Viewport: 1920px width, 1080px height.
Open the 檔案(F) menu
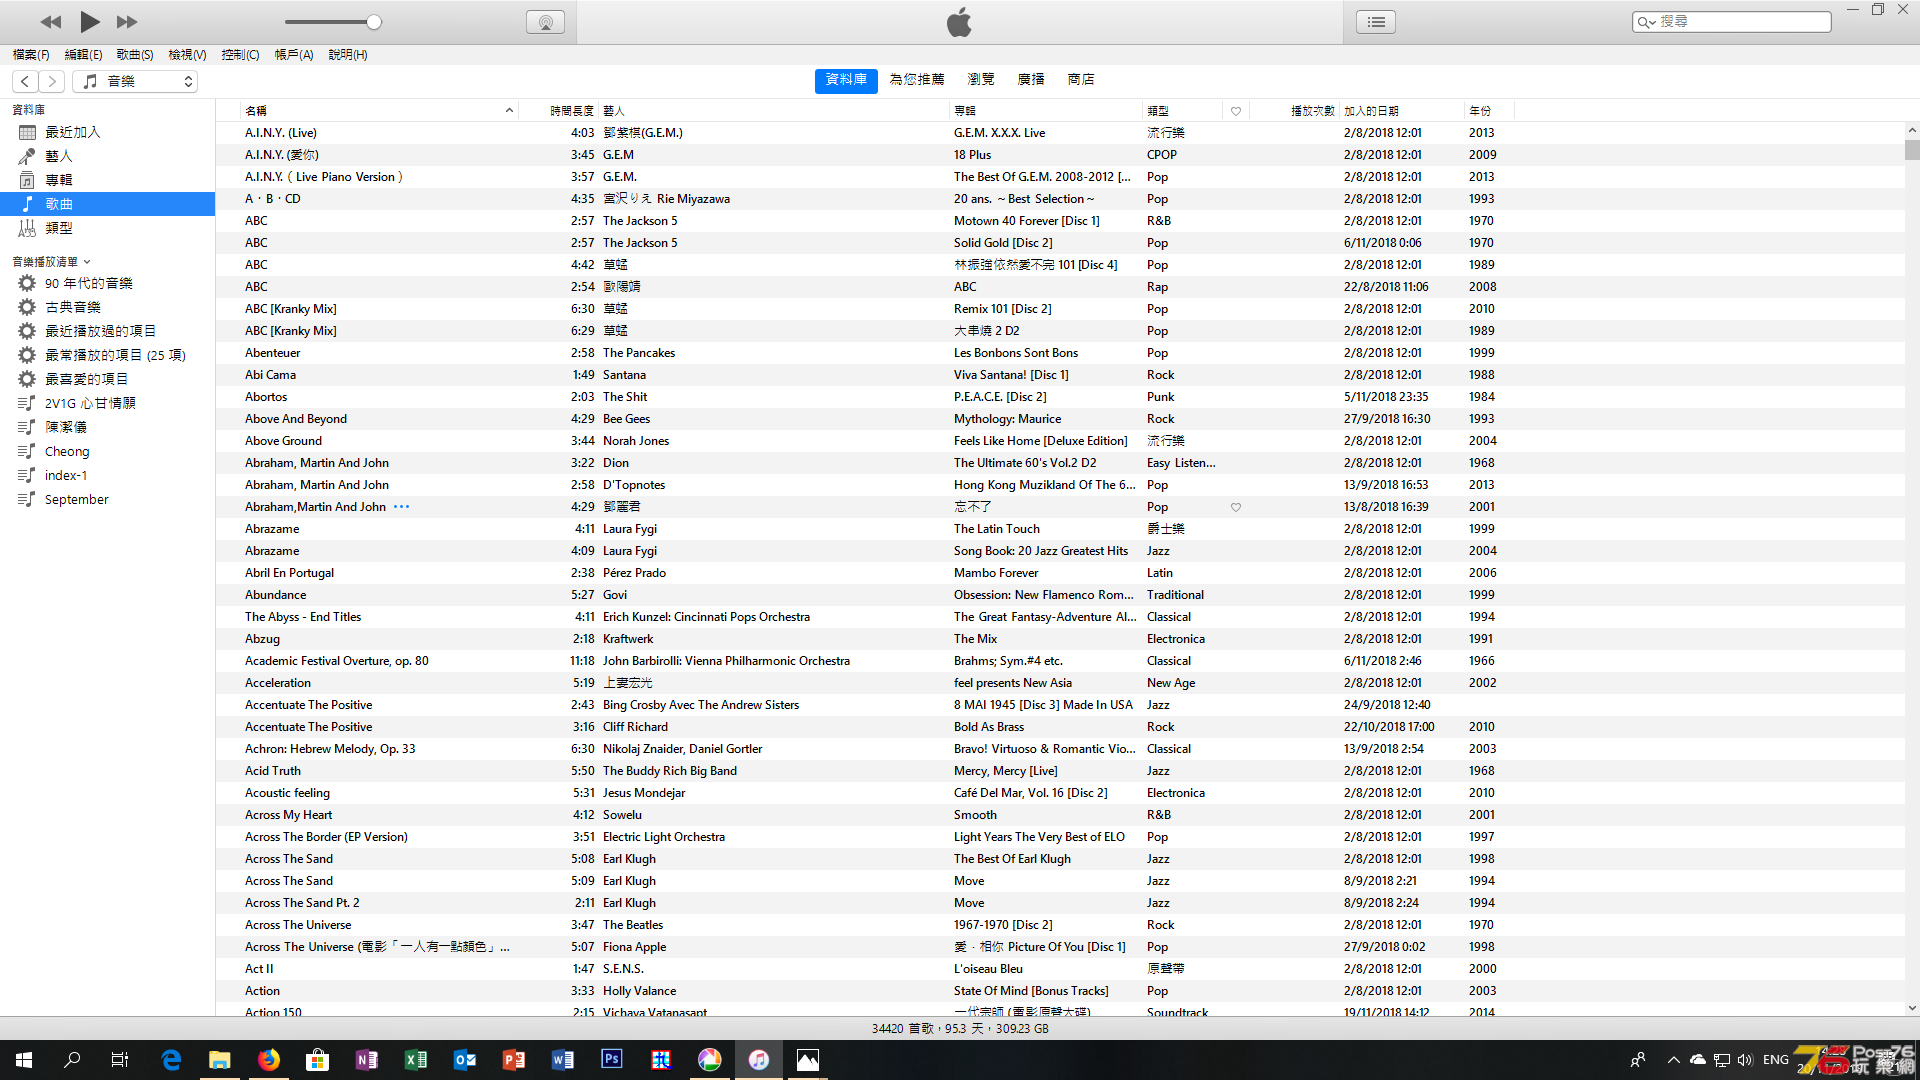pyautogui.click(x=31, y=55)
